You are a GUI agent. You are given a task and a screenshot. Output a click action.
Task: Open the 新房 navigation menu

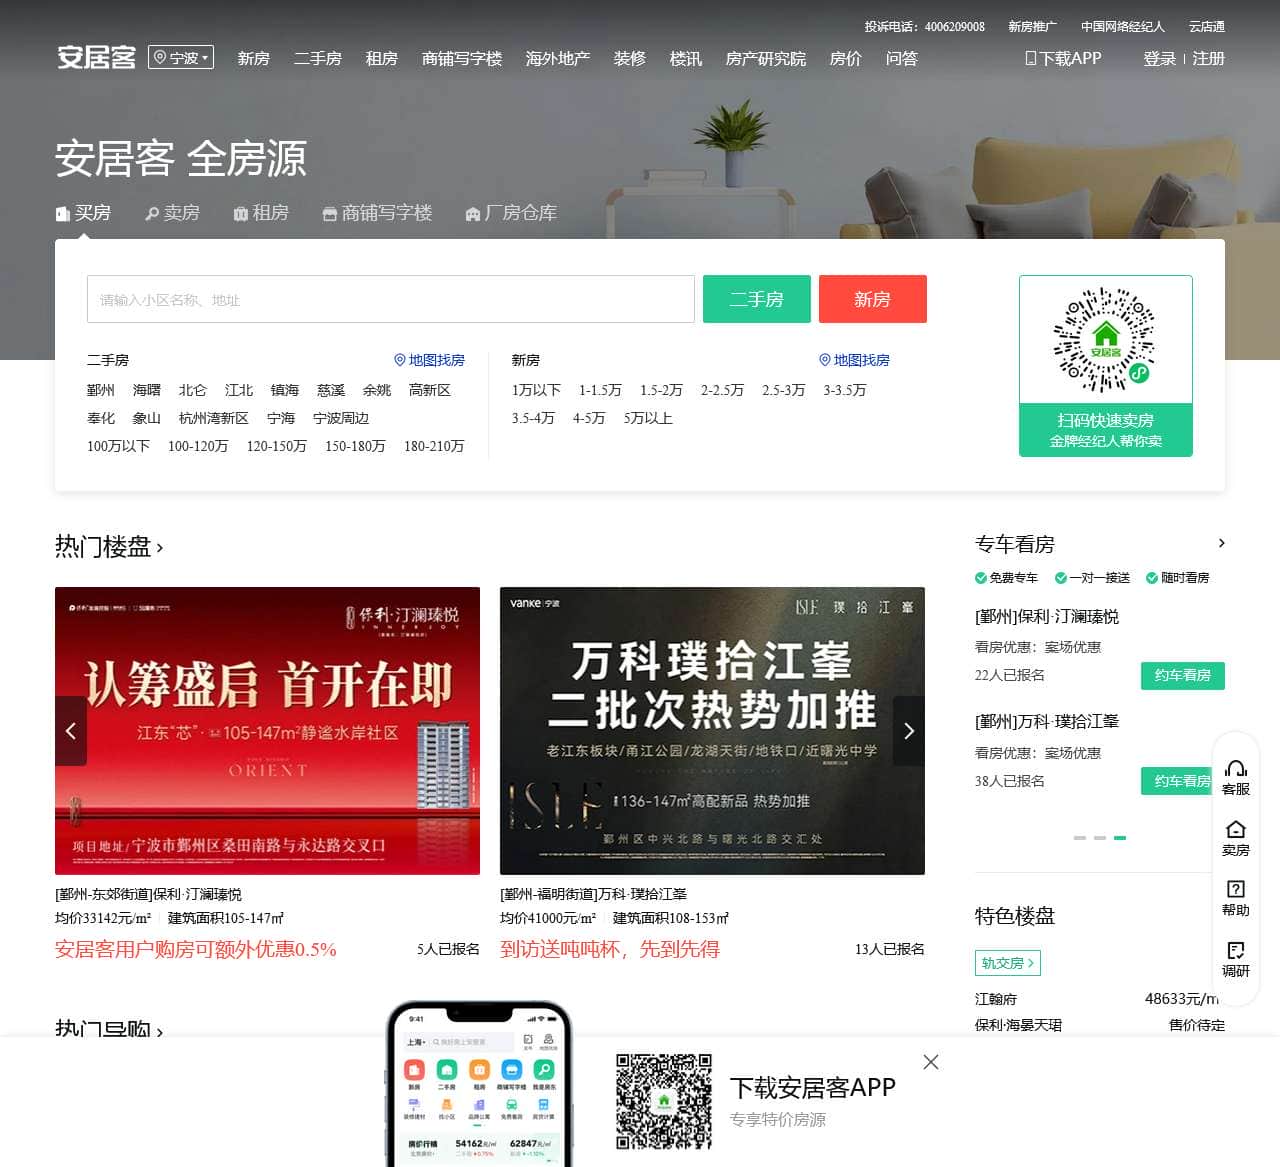point(254,59)
